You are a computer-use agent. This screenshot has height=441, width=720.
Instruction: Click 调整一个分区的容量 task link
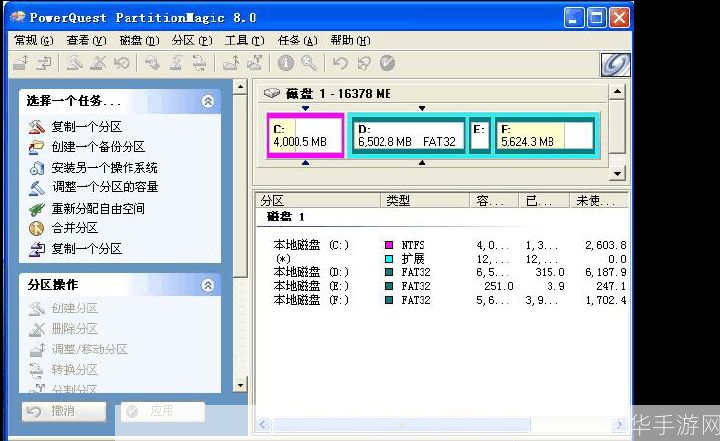pos(105,187)
